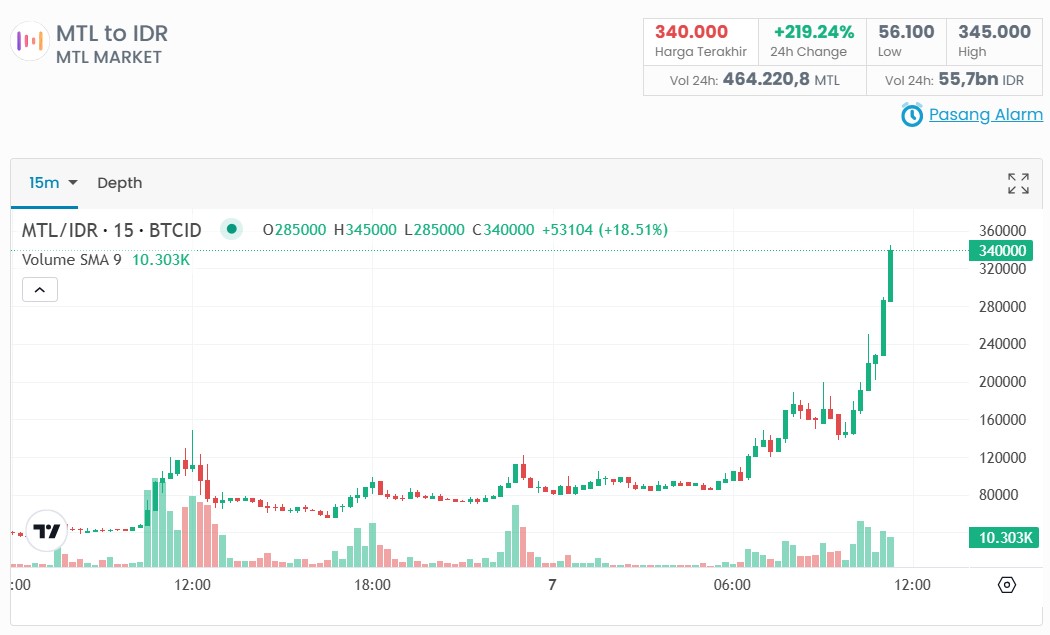The height and width of the screenshot is (635, 1050).
Task: Click the 340.000 Harga Terakhir value
Action: 691,31
